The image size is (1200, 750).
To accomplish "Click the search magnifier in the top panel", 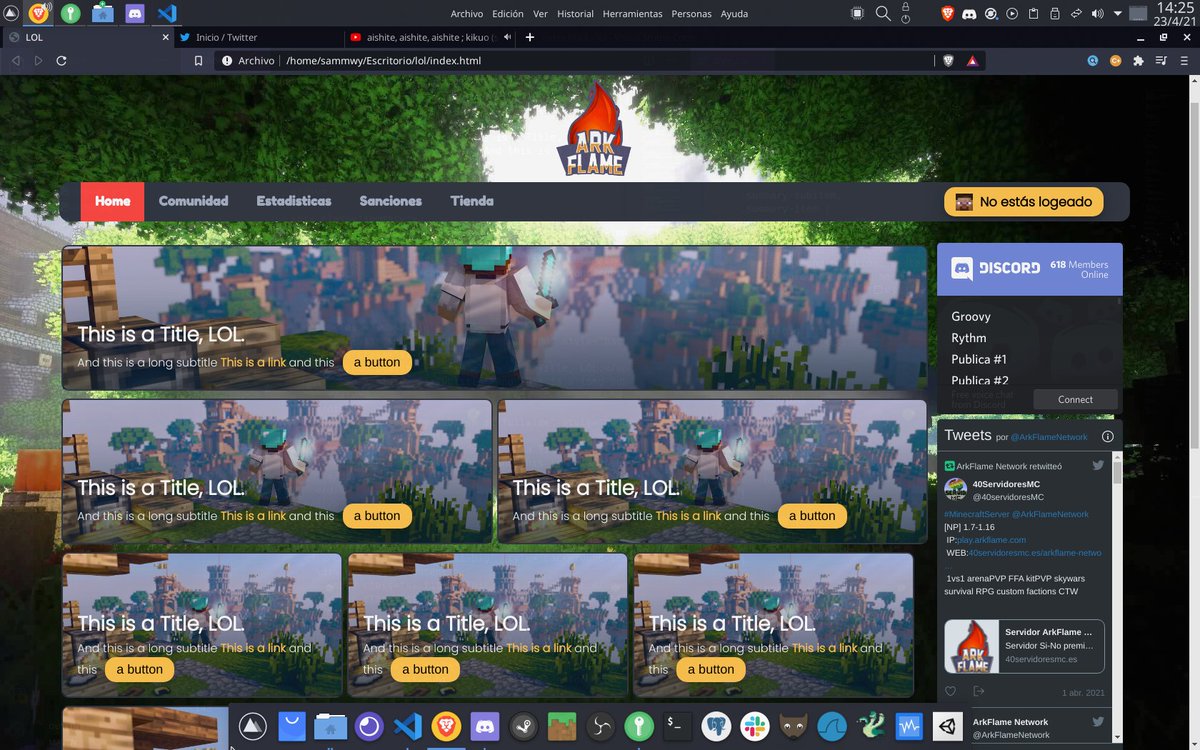I will (883, 14).
